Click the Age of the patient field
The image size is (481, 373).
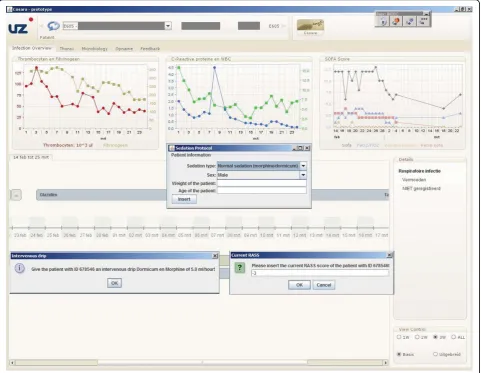[x=262, y=190]
